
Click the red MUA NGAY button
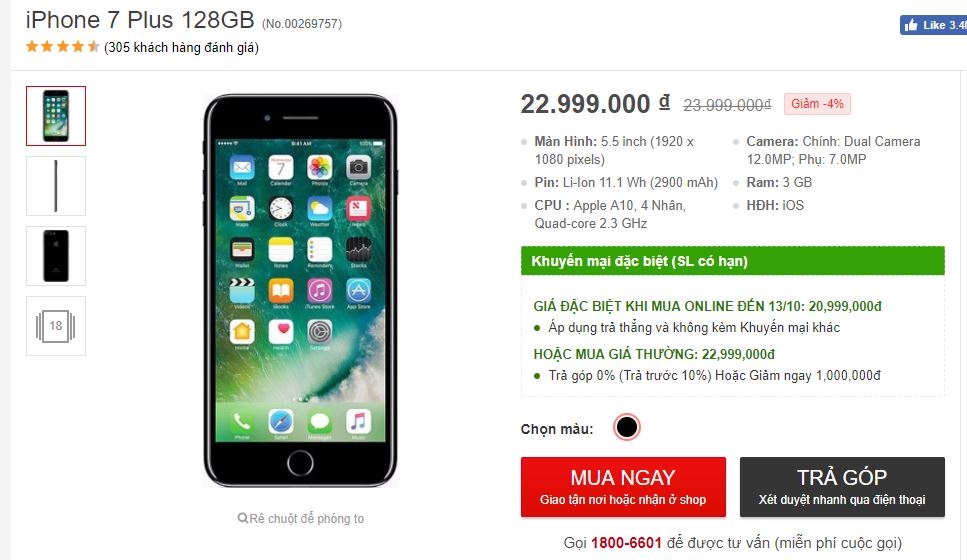623,487
